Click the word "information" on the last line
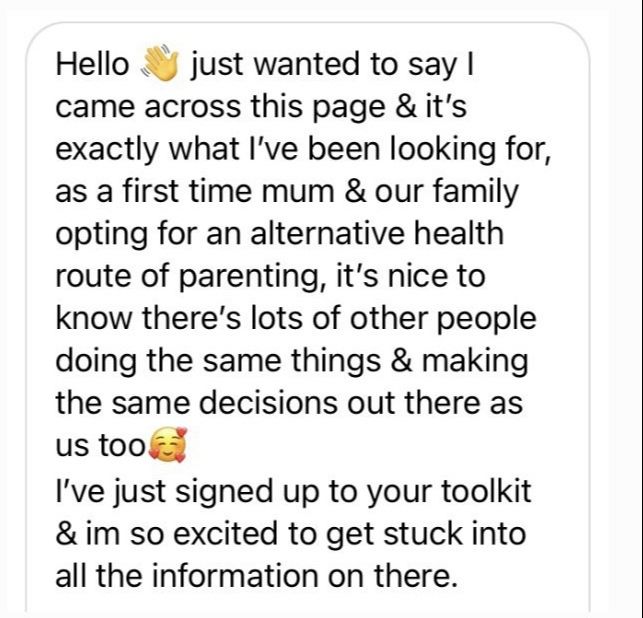This screenshot has width=643, height=618. pos(235,576)
